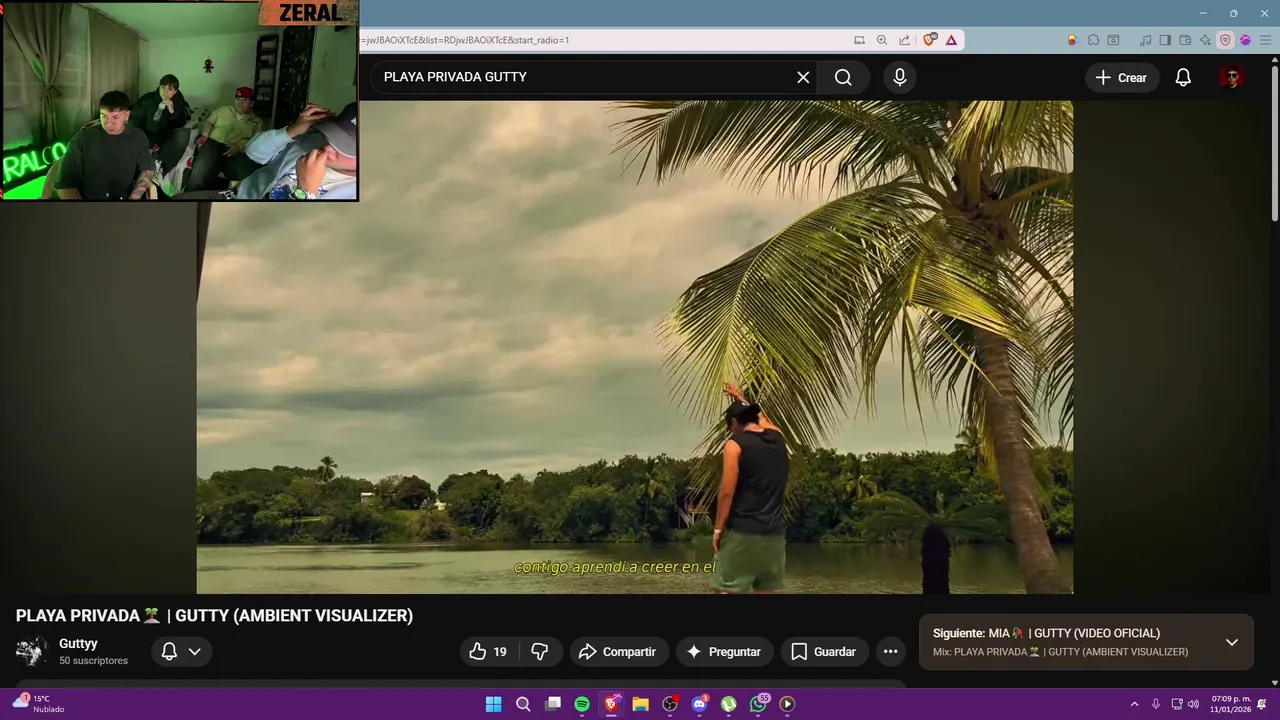Open Task View on taskbar

click(x=553, y=704)
